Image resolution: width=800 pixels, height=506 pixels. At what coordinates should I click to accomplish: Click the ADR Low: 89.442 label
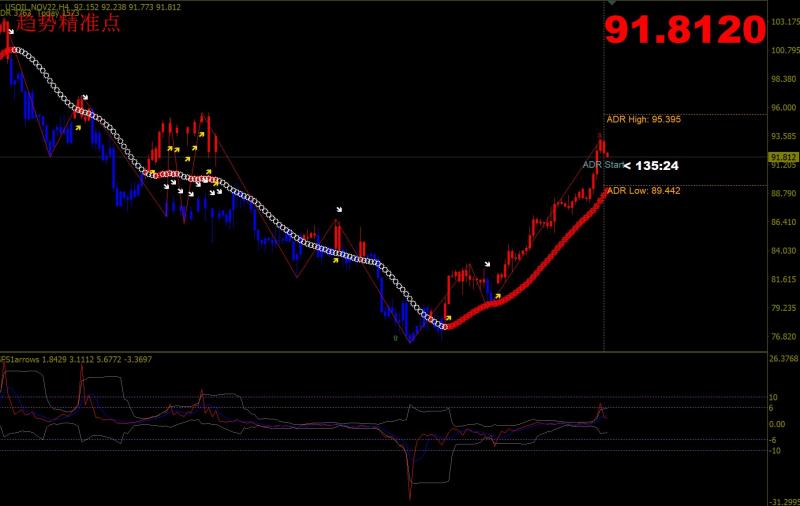pos(643,190)
